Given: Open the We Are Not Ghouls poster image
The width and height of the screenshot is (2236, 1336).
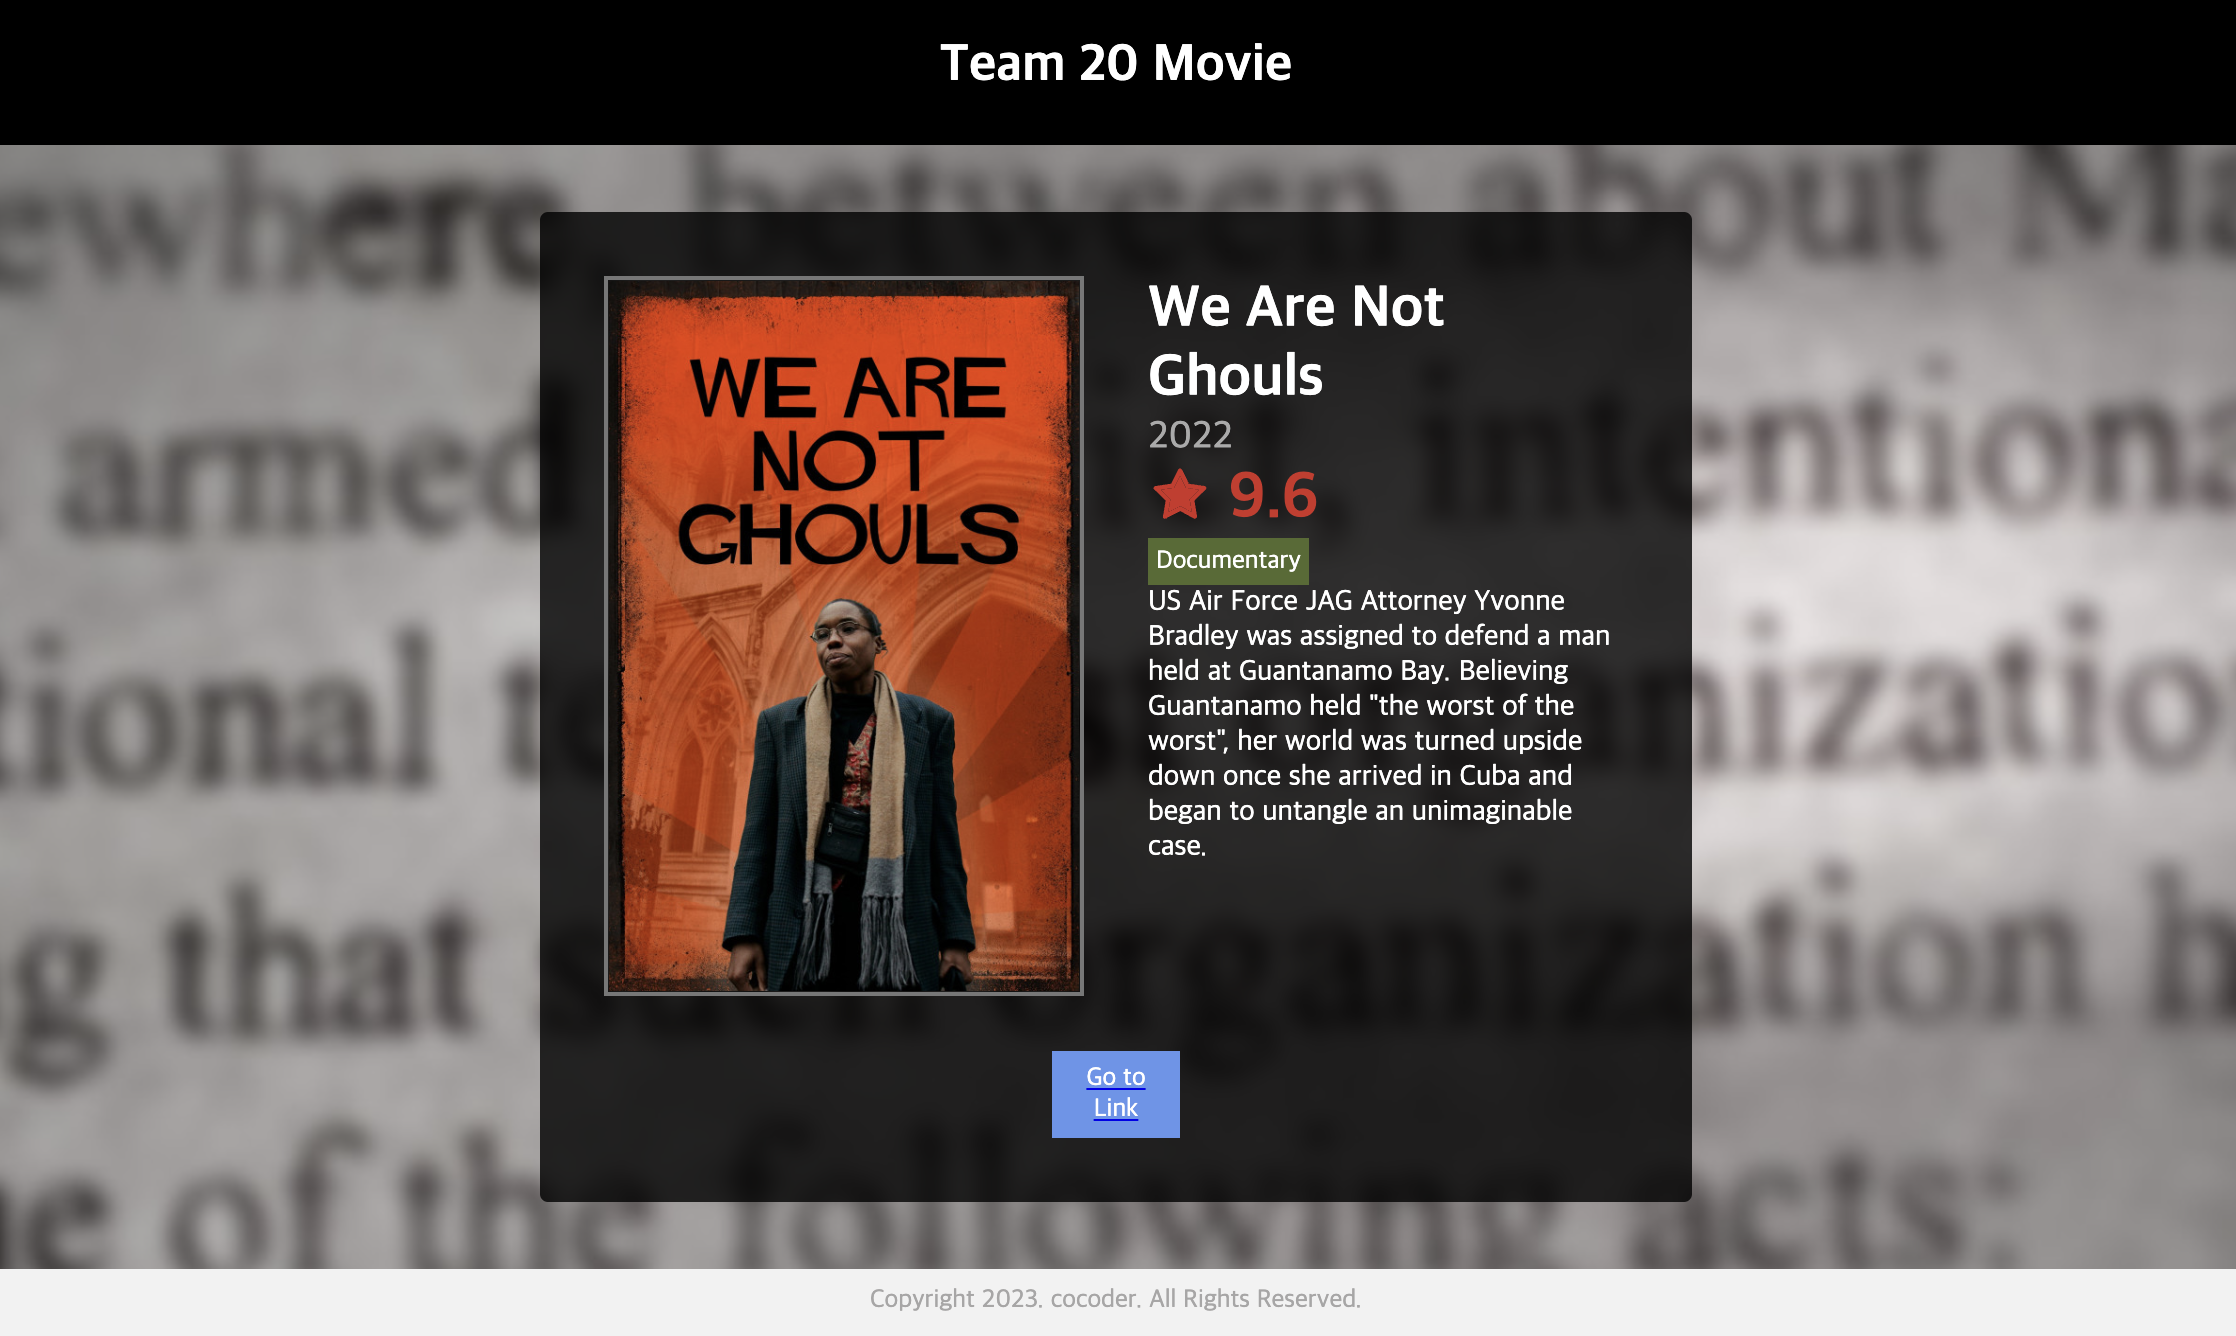Looking at the screenshot, I should pyautogui.click(x=844, y=636).
